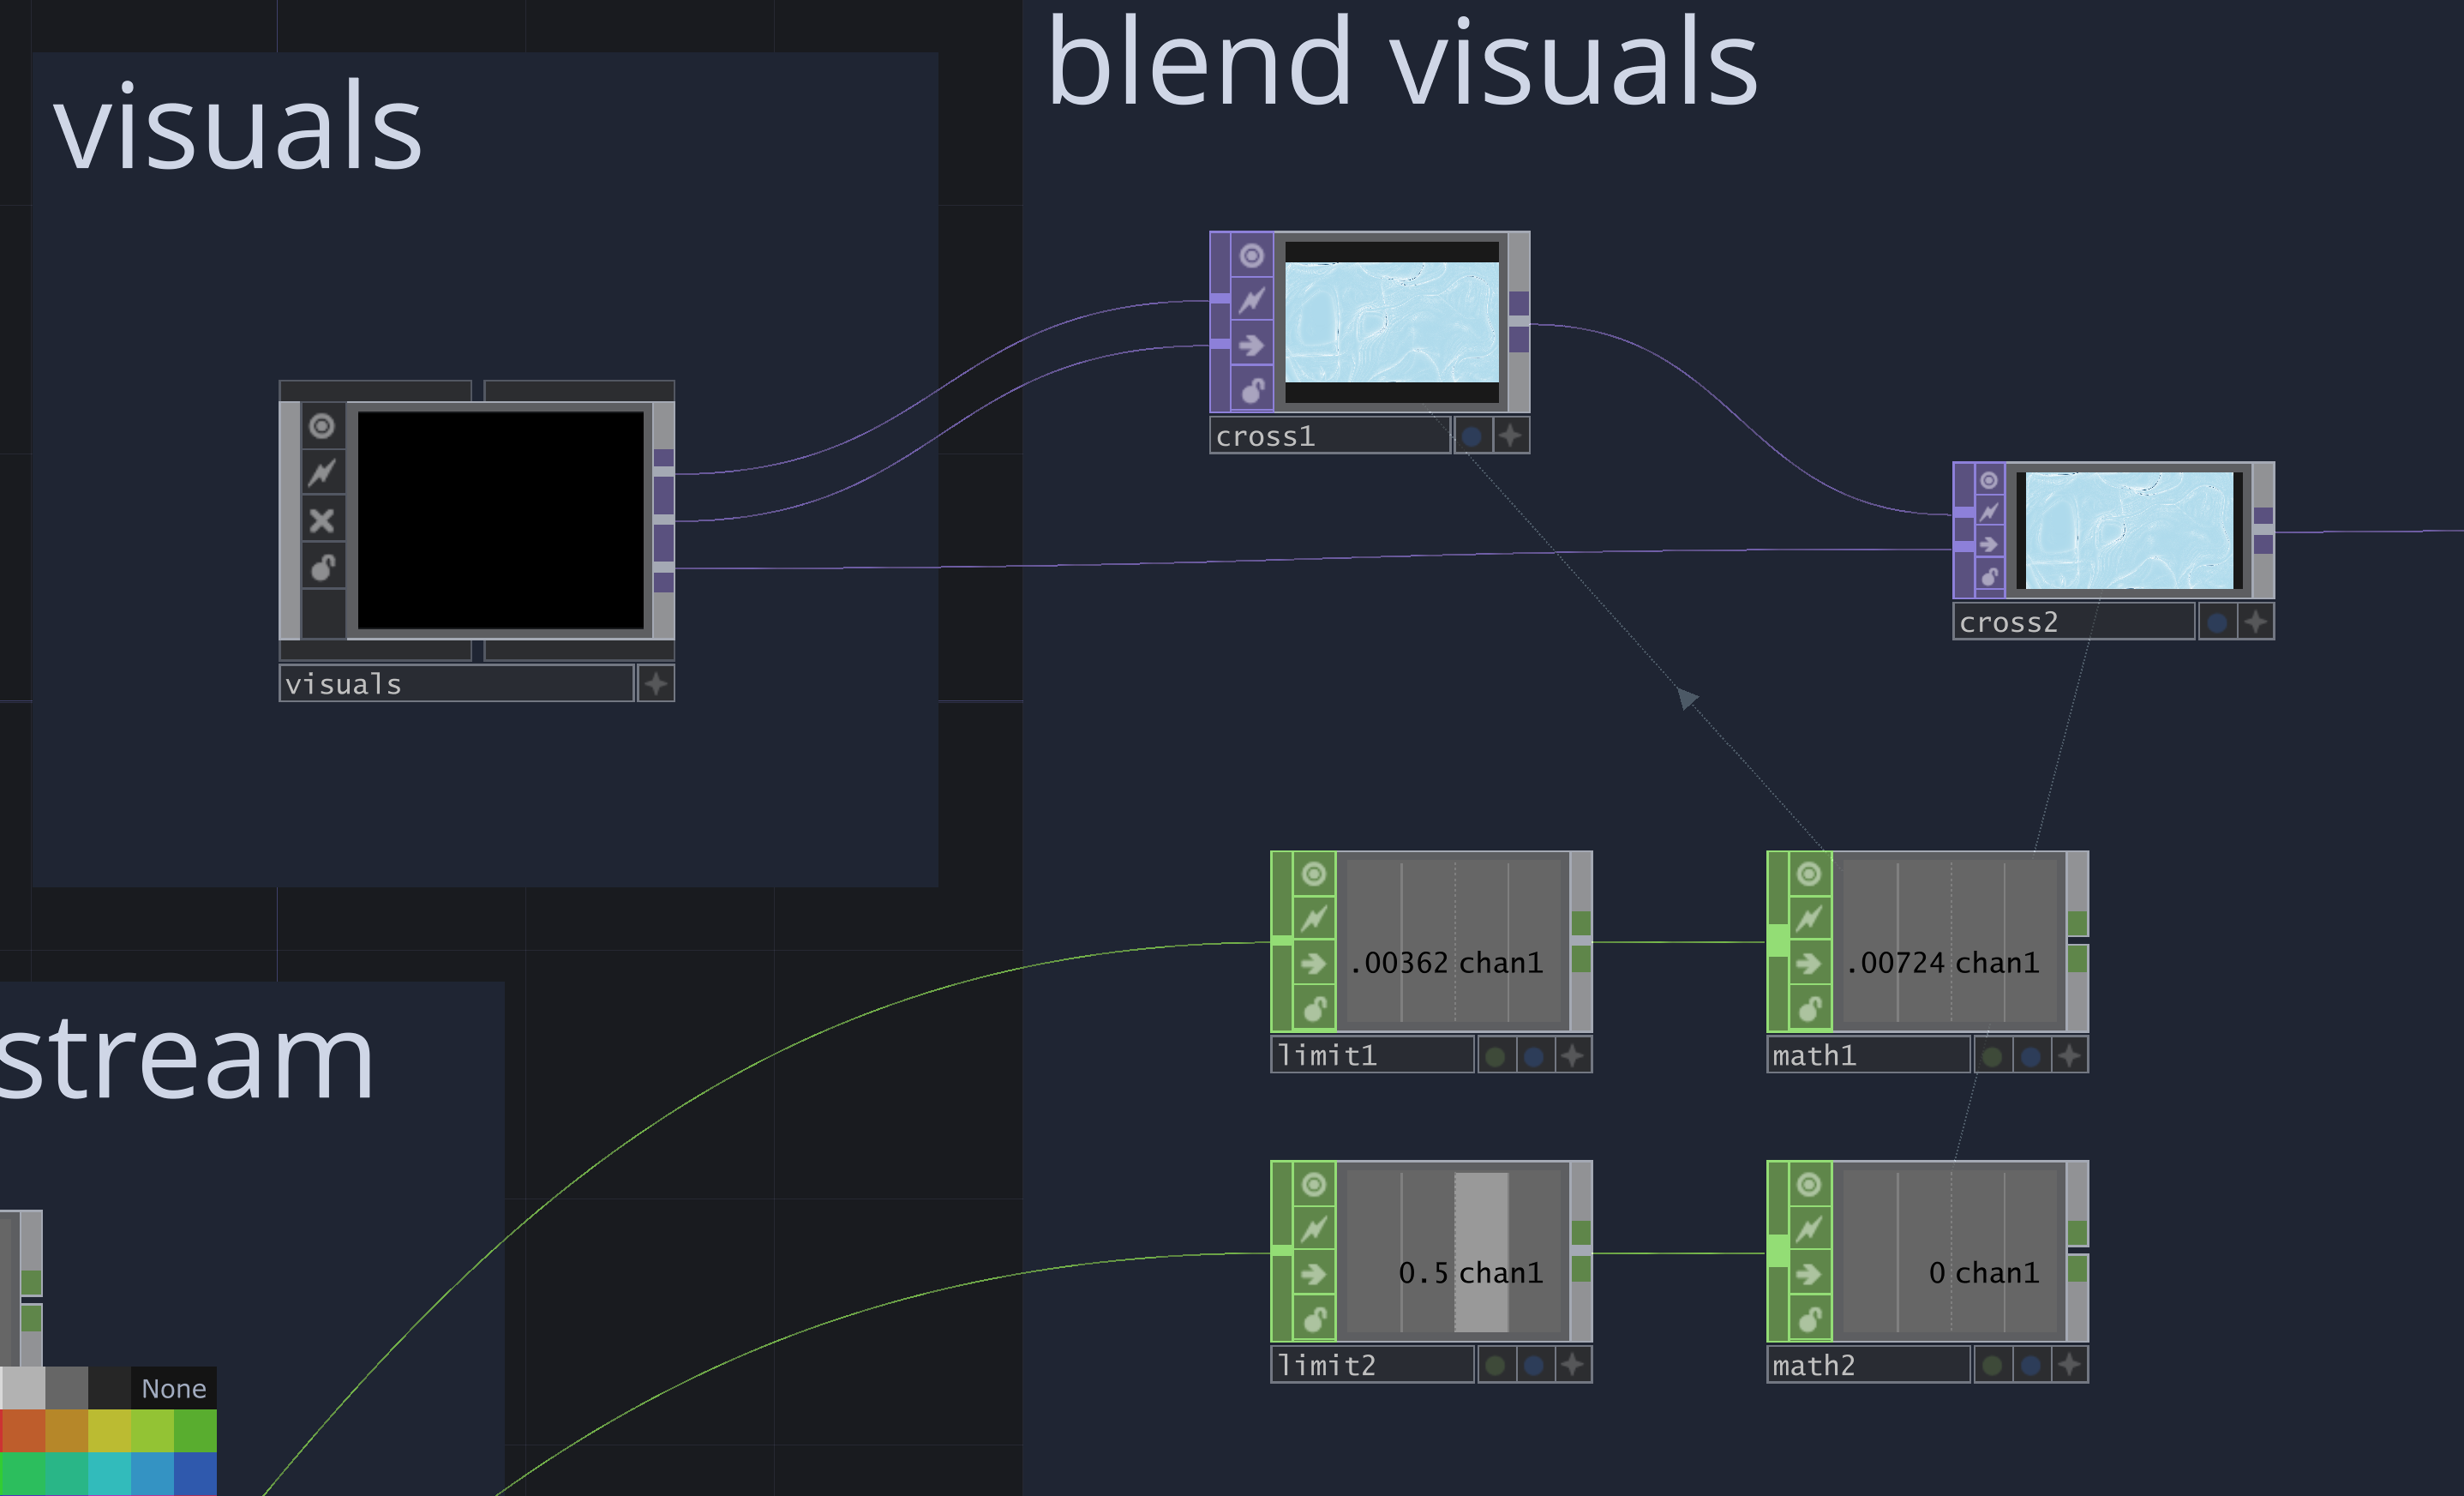Toggle clone immune flag on limit2 node

(x=1314, y=1228)
